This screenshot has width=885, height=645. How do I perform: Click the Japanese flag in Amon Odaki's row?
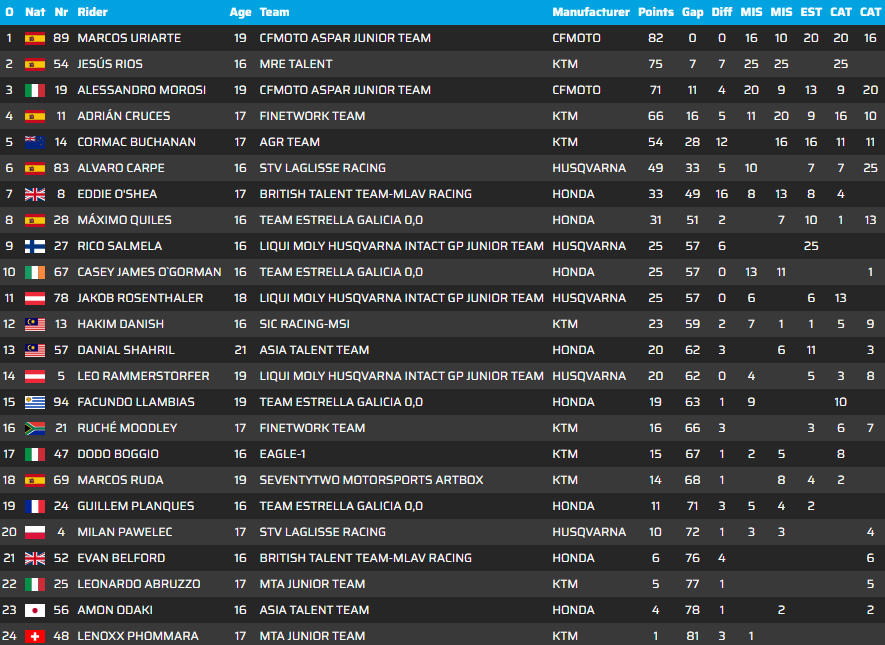point(35,610)
